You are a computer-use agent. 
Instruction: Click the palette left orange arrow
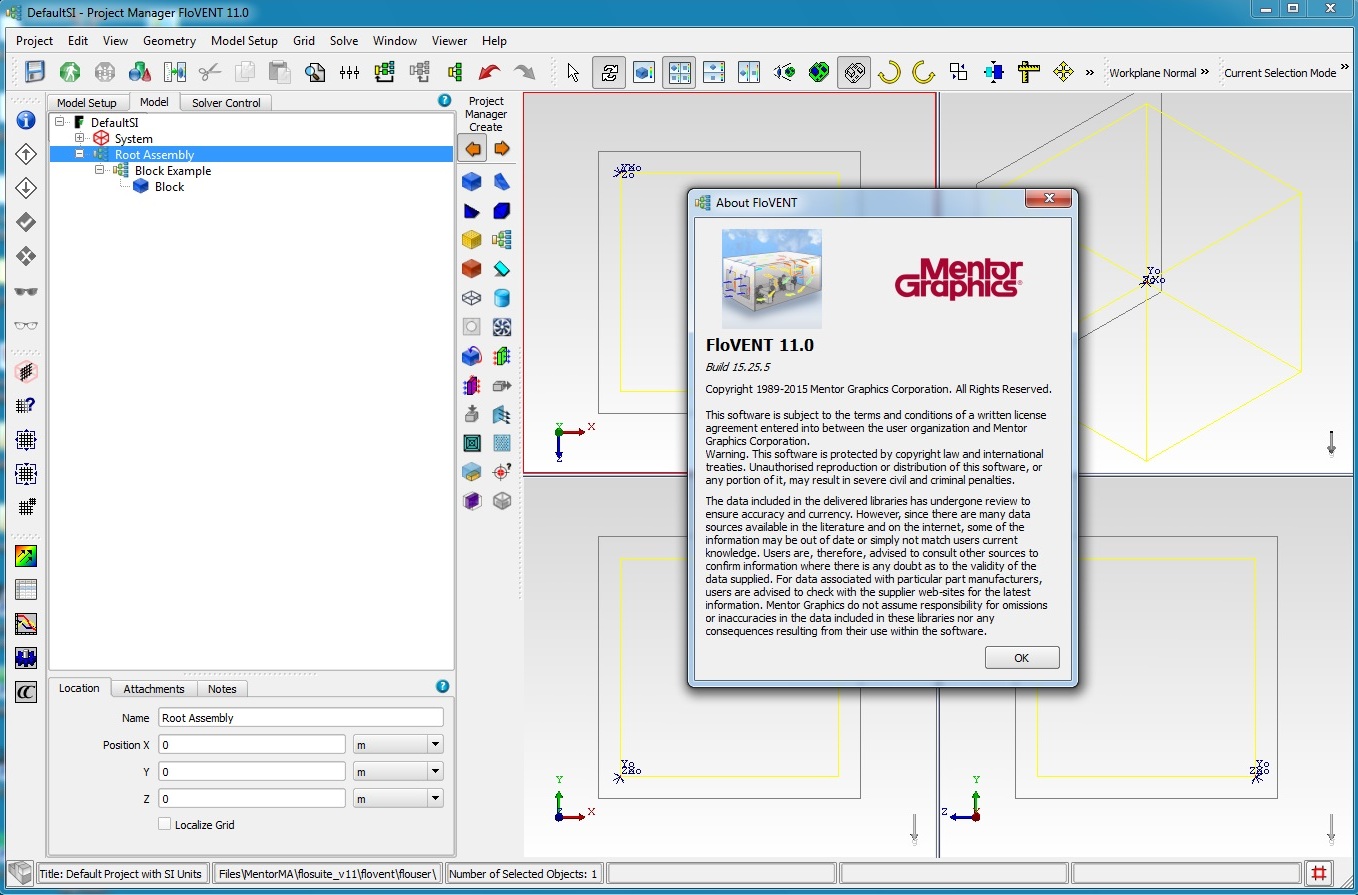[x=472, y=149]
